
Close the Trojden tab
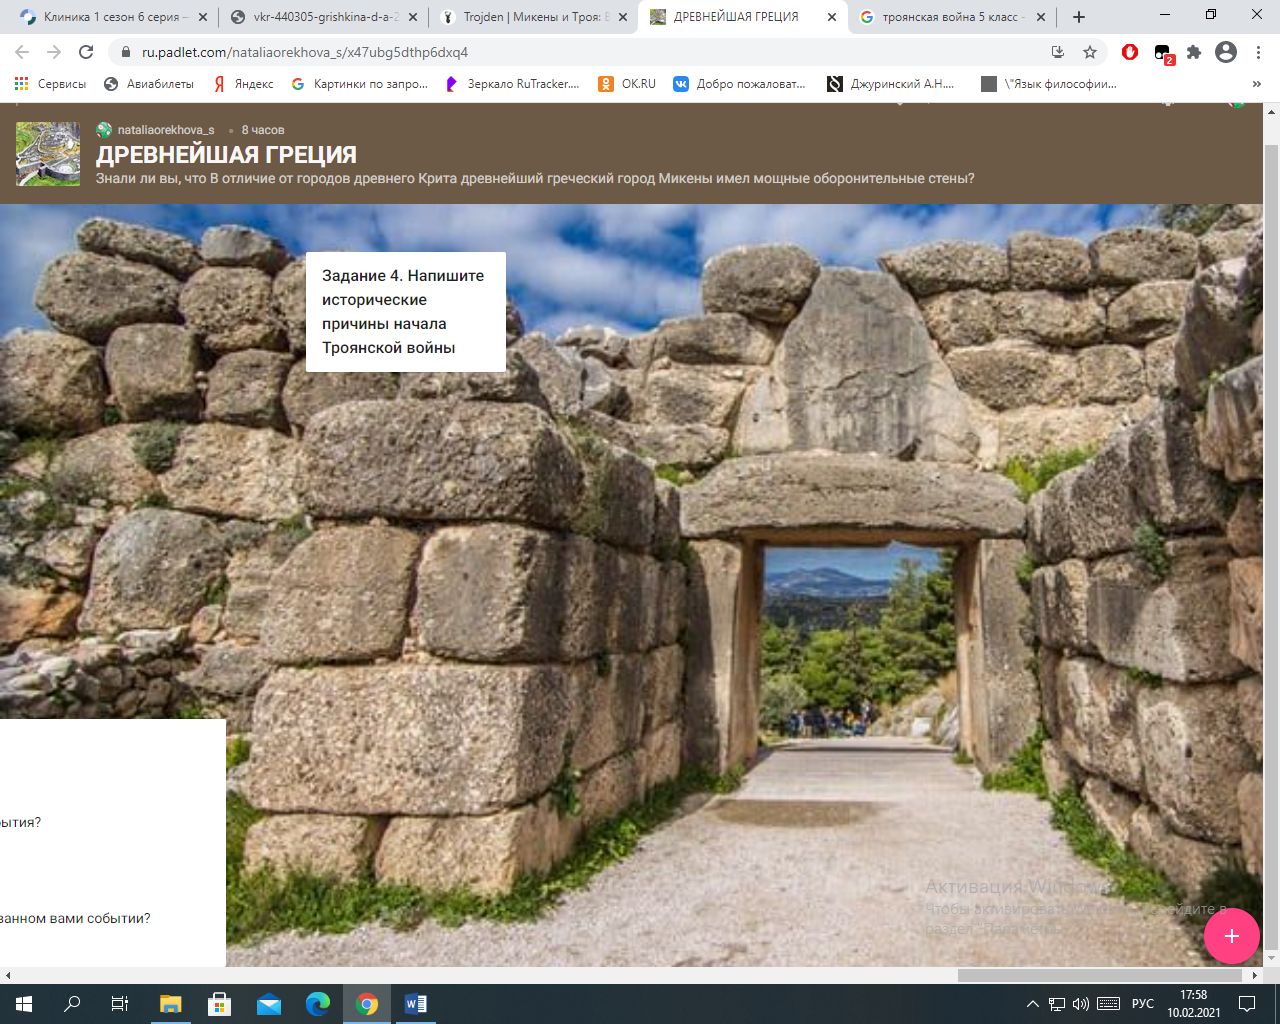coord(623,17)
